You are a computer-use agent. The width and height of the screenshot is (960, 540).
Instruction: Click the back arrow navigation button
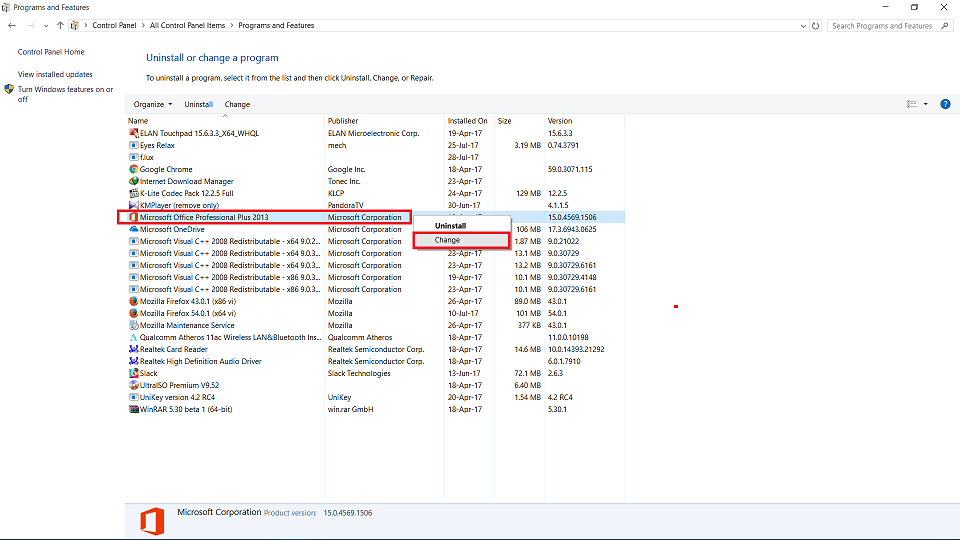tap(12, 25)
